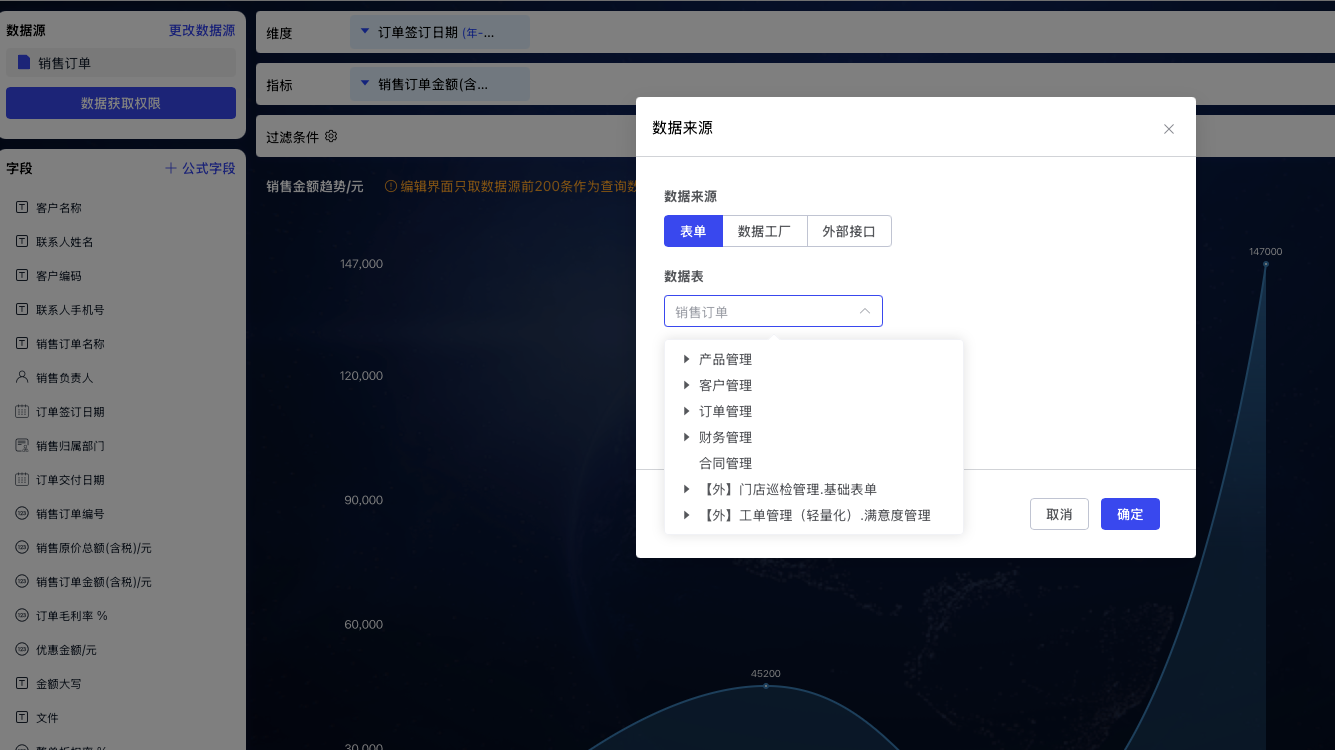Click the department icon for 销售归属部门 field
Viewport: 1335px width, 750px height.
[22, 445]
